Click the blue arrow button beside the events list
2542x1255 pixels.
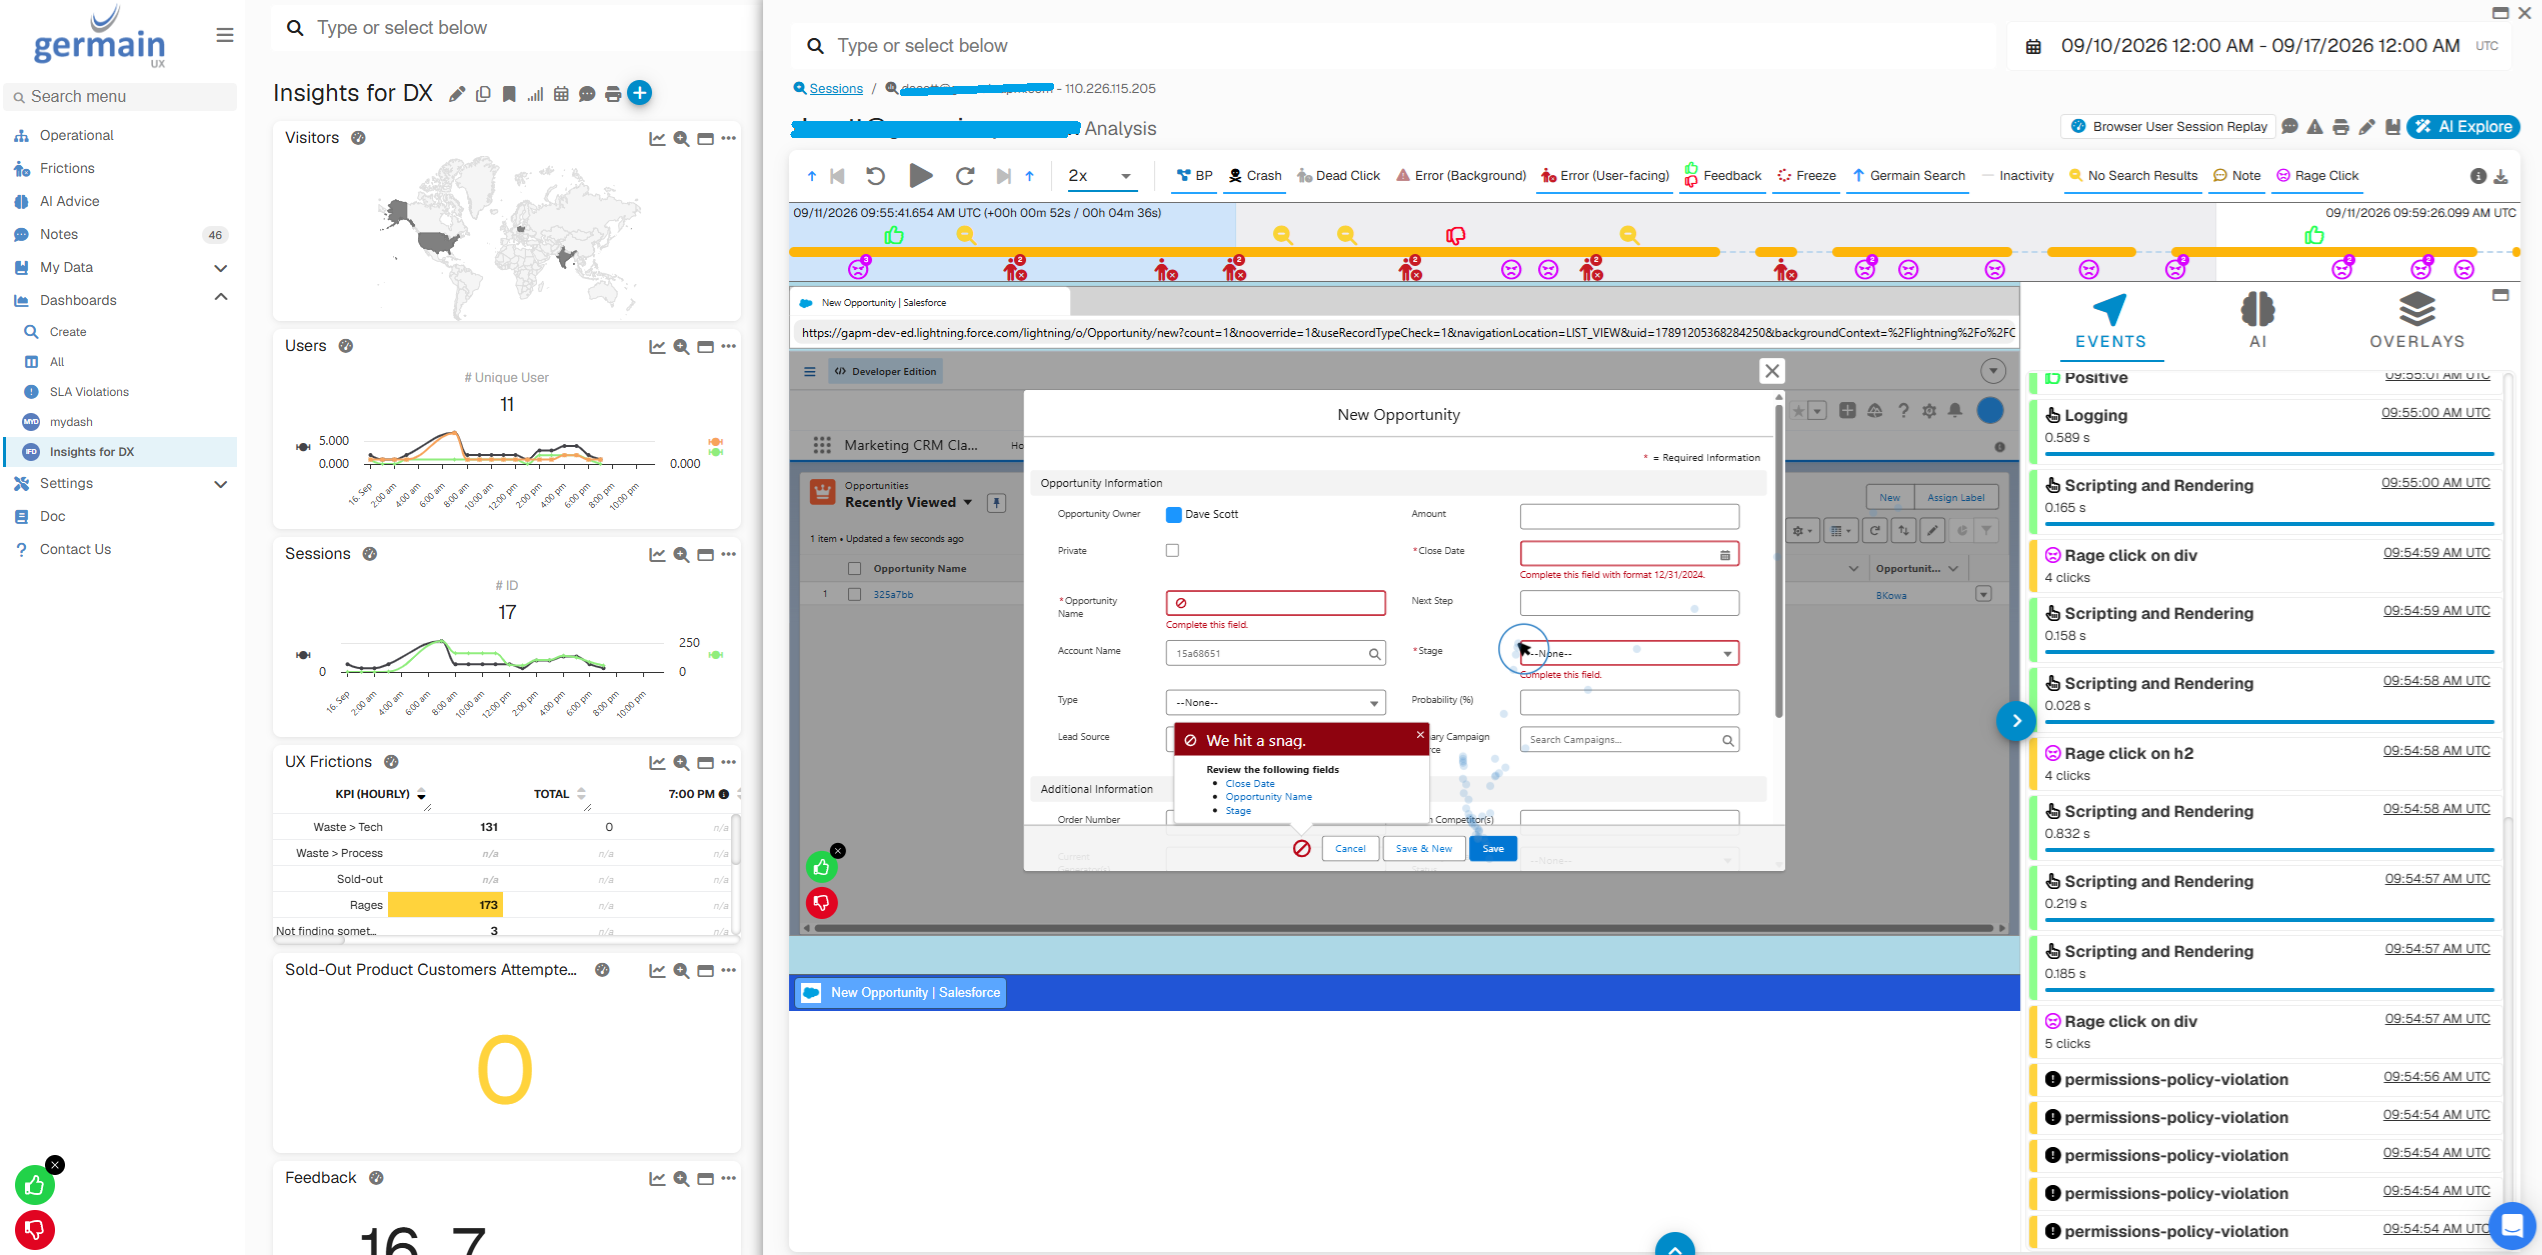pos(2017,721)
